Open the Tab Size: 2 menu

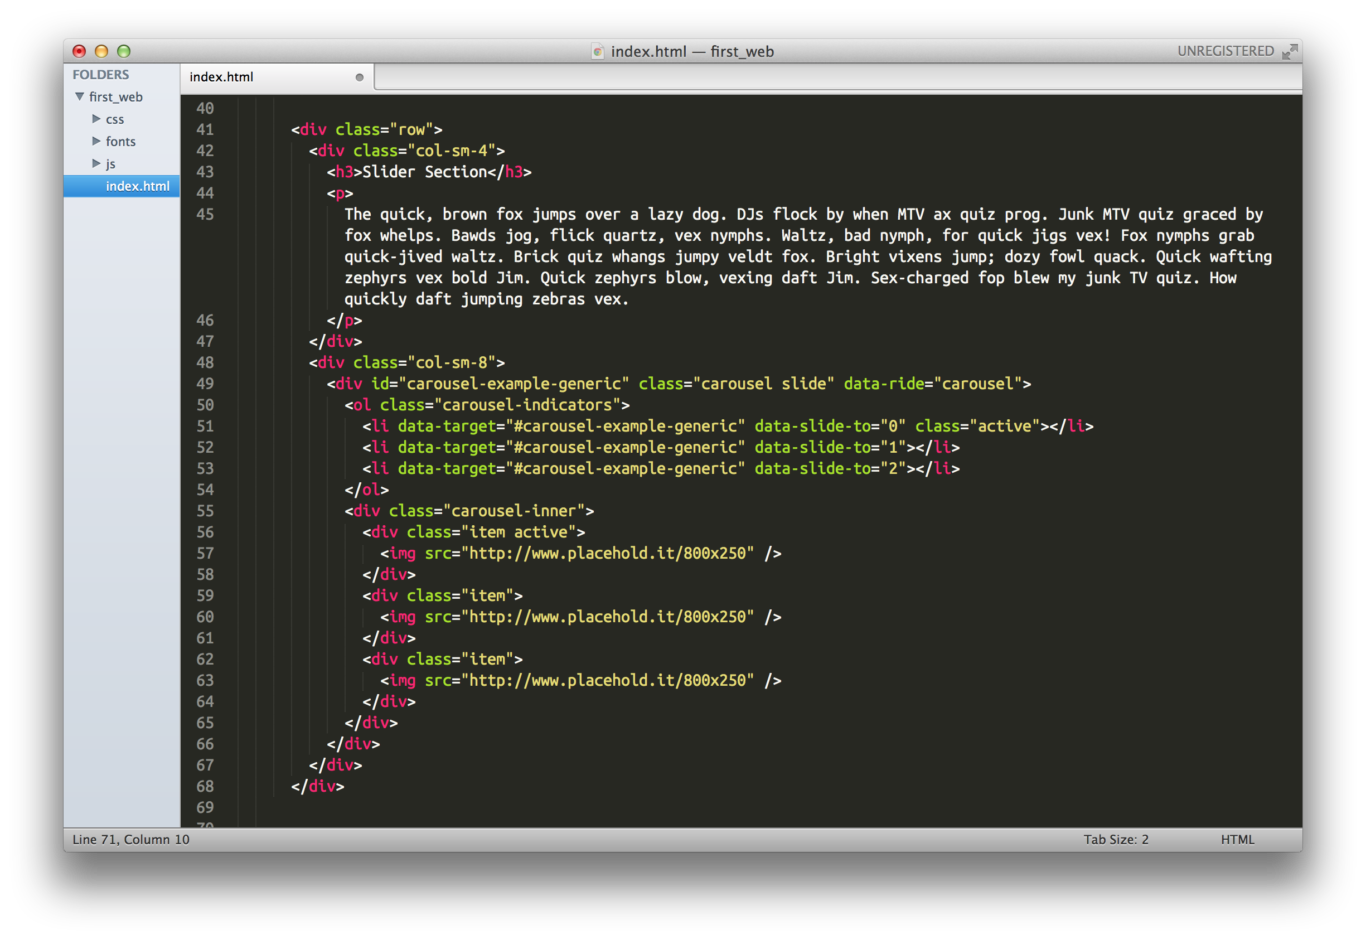click(1116, 840)
